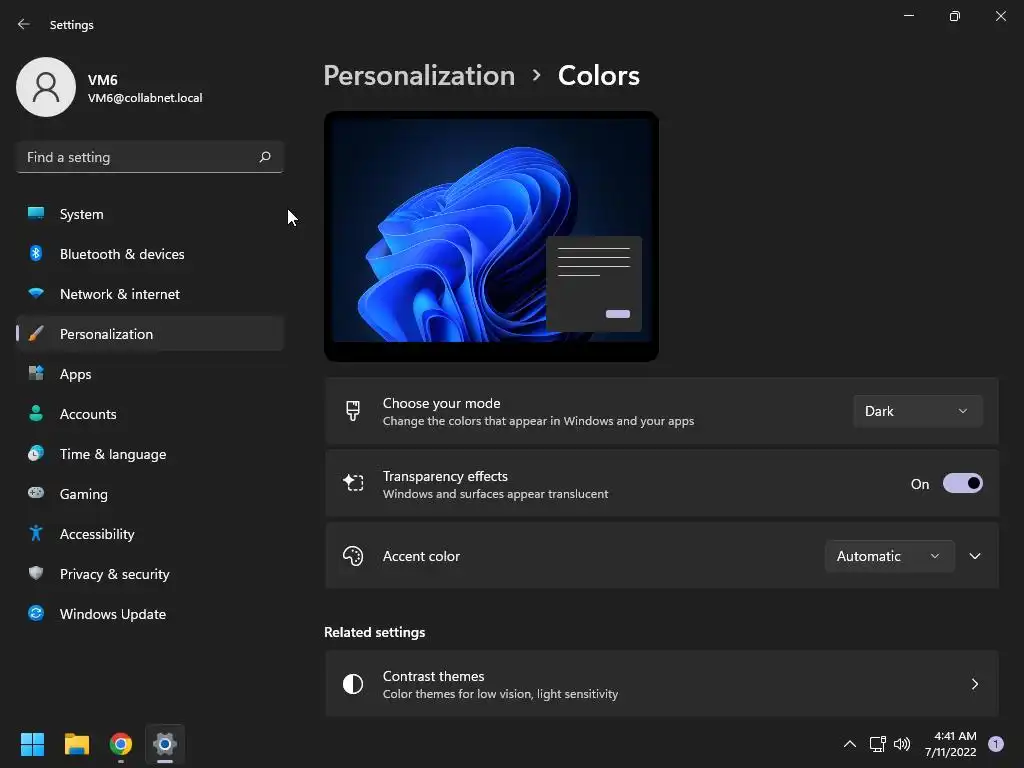
Task: Click the Settings window title text
Action: pos(72,25)
